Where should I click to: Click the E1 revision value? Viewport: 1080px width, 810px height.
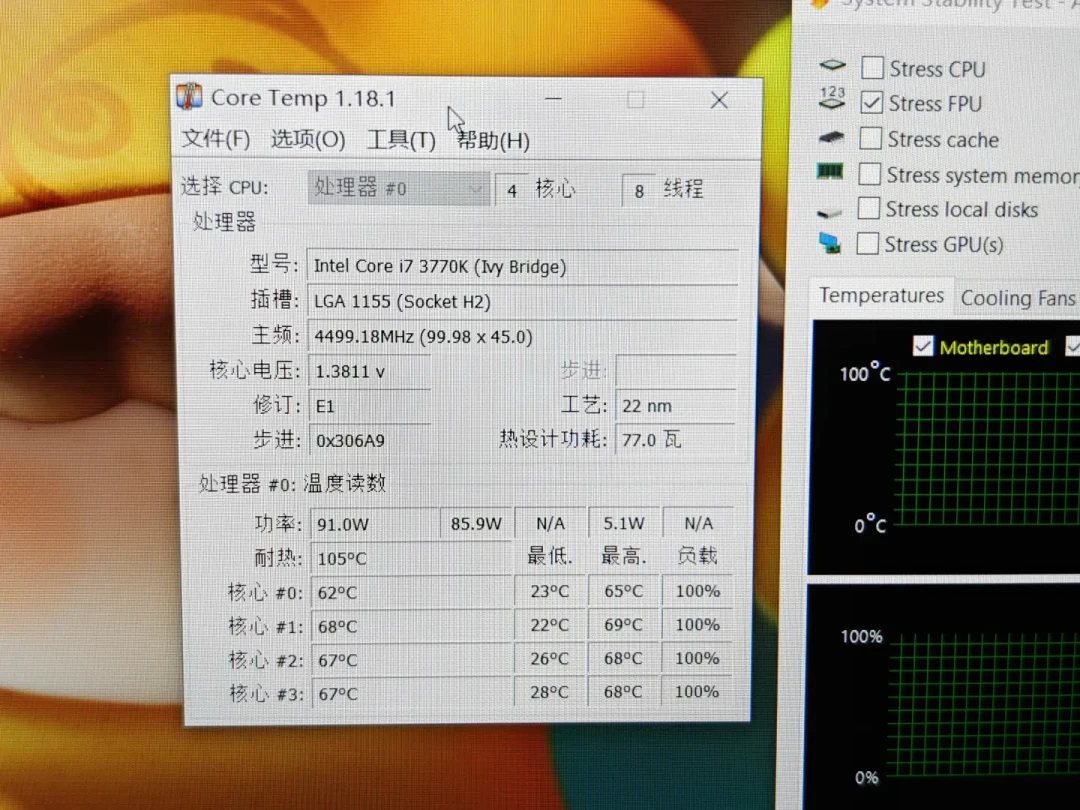371,406
